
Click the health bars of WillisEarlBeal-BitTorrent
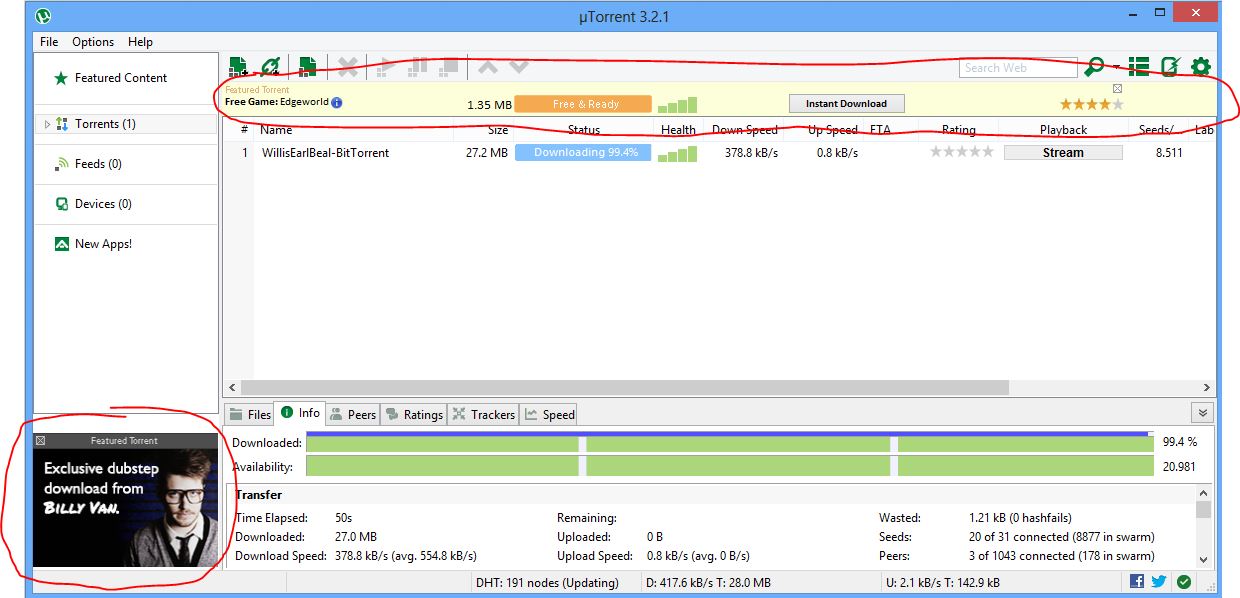677,154
